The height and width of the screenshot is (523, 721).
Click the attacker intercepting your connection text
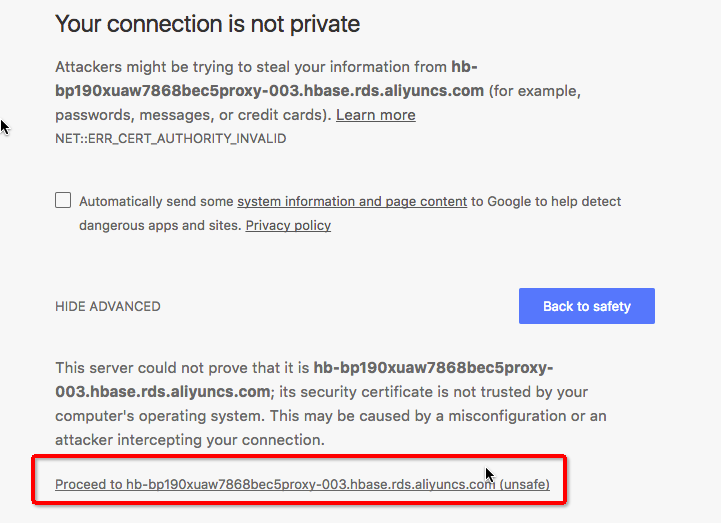tap(190, 440)
